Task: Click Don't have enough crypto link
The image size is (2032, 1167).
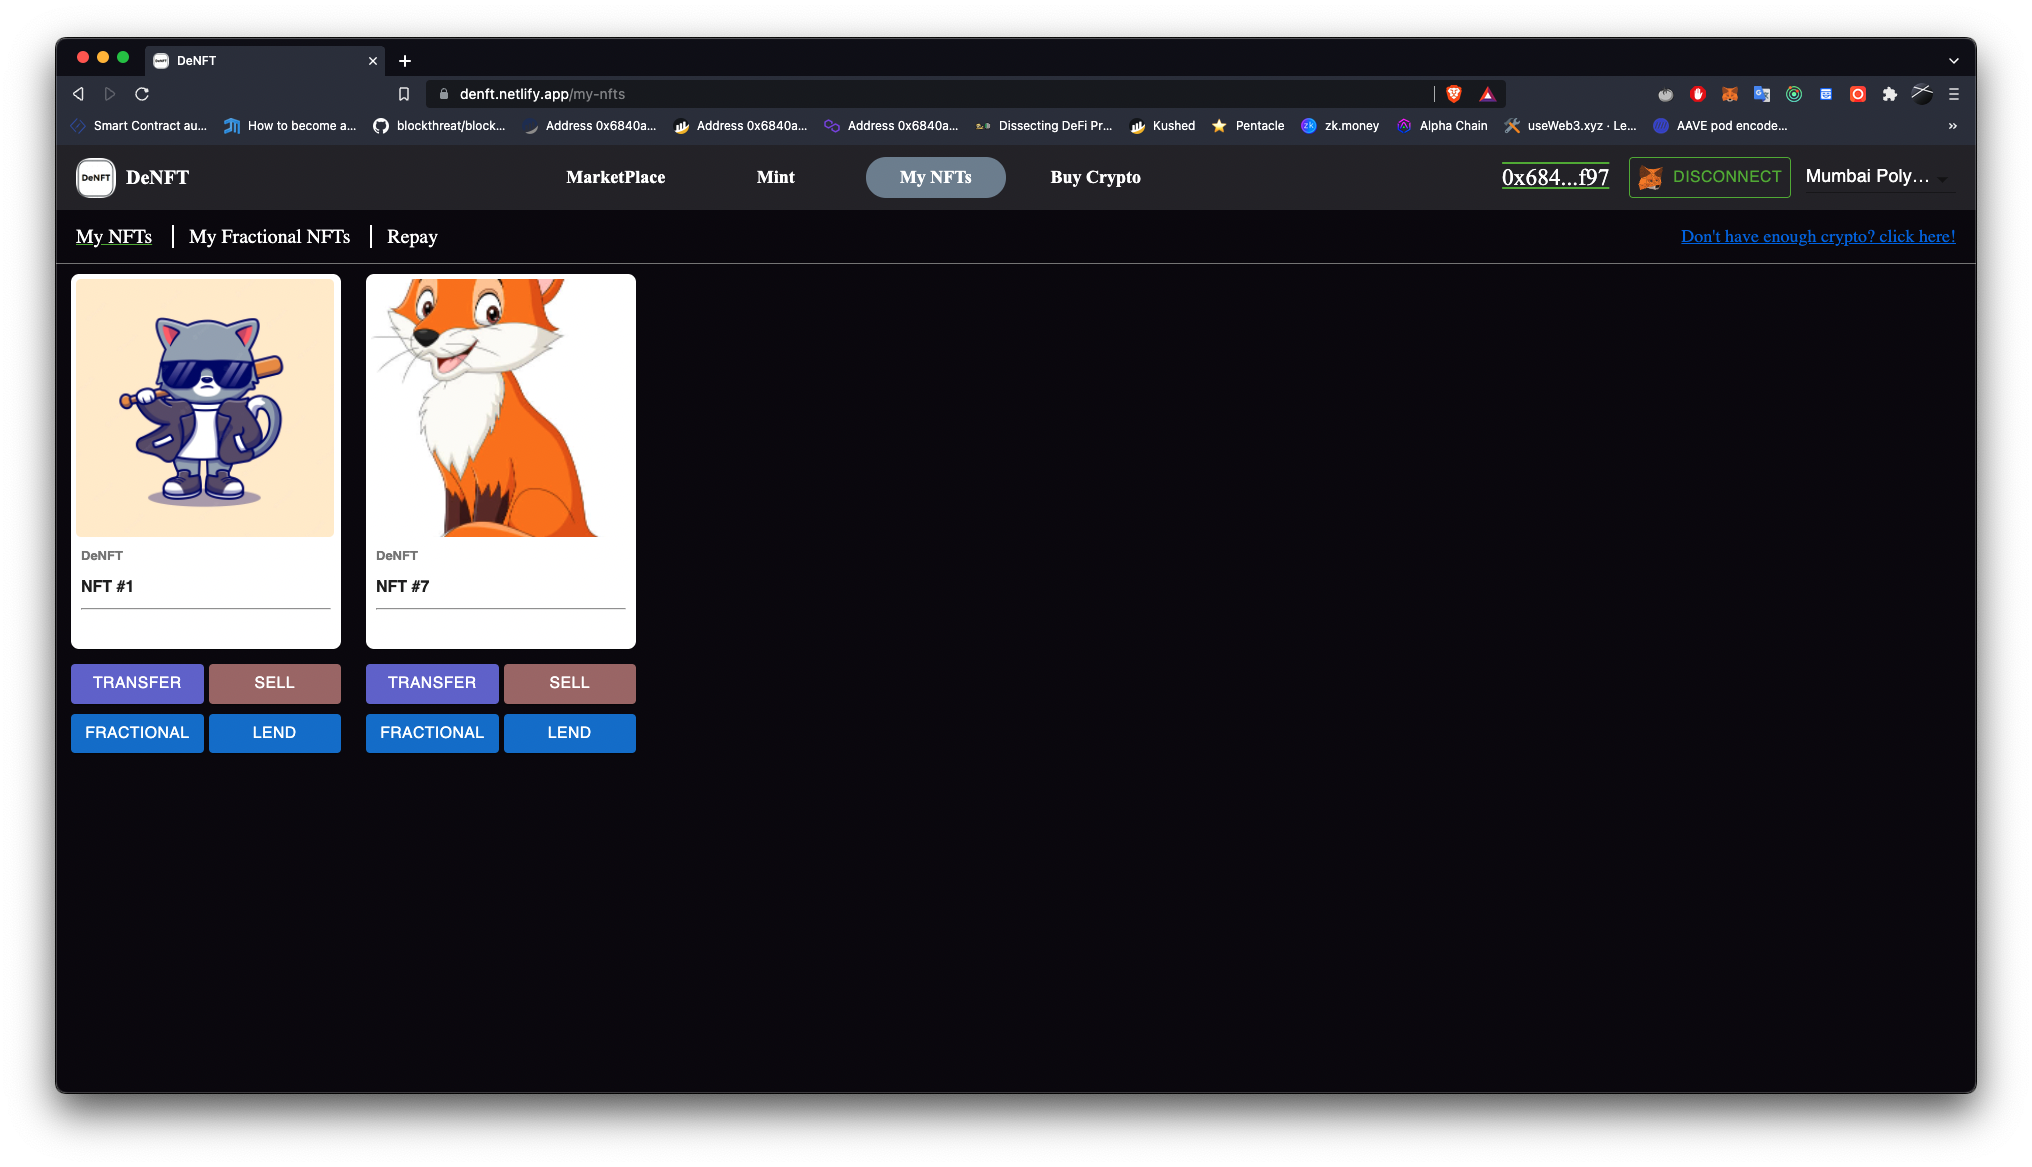Action: pyautogui.click(x=1817, y=237)
